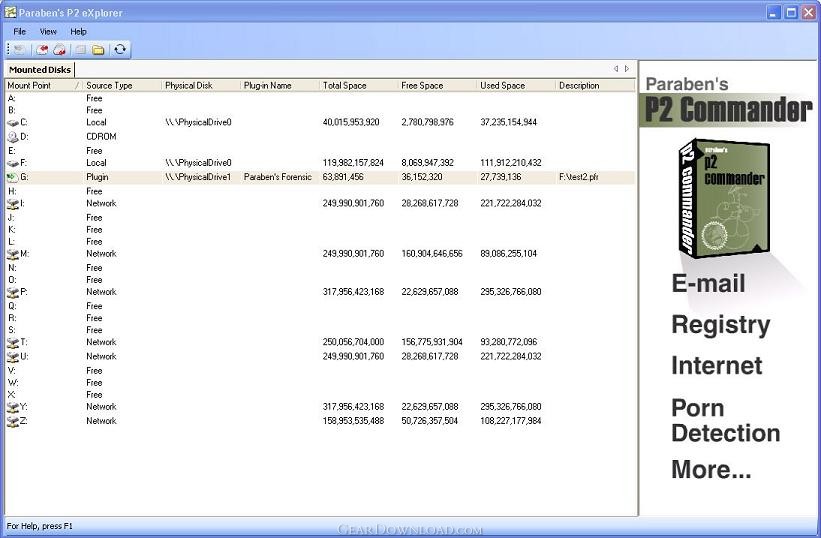821x538 pixels.
Task: Click the P2 Commander product box image
Action: coord(725,198)
